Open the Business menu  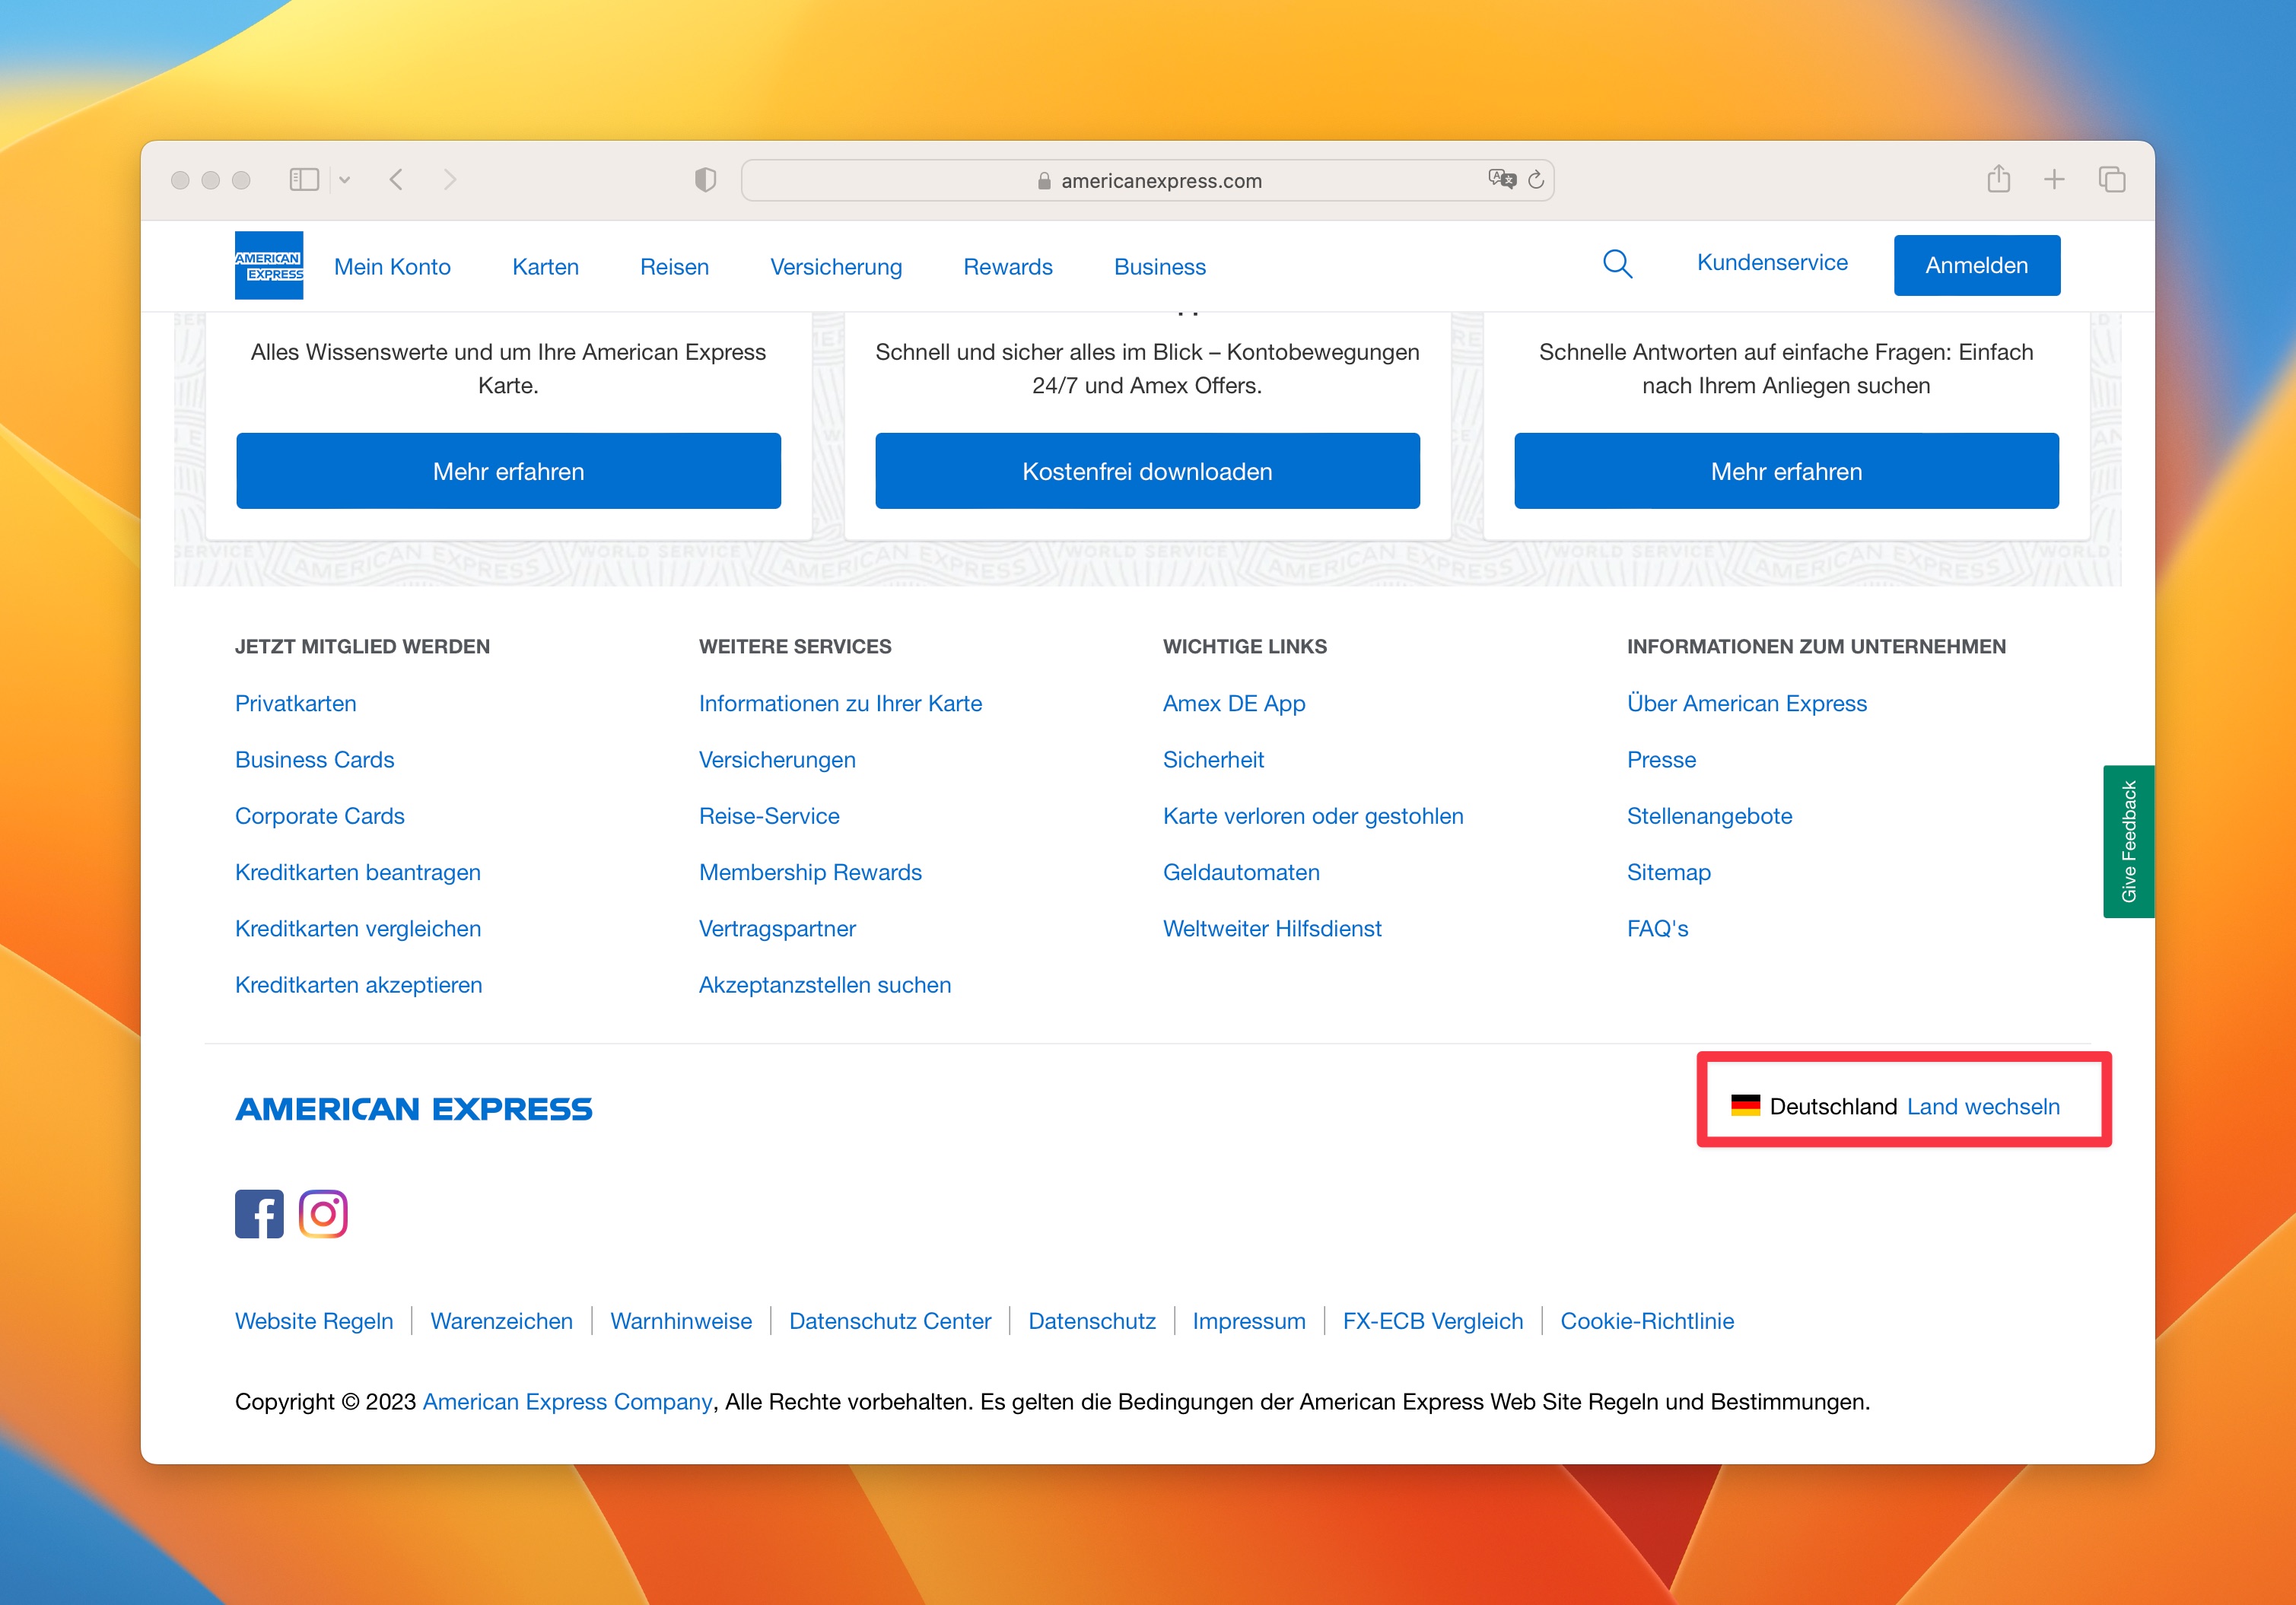1160,267
